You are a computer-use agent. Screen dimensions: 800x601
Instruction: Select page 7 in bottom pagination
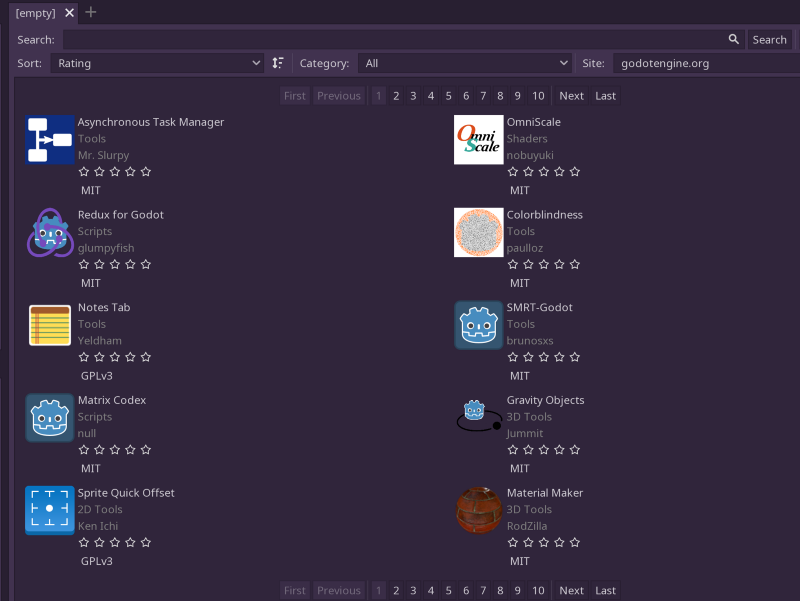click(483, 590)
